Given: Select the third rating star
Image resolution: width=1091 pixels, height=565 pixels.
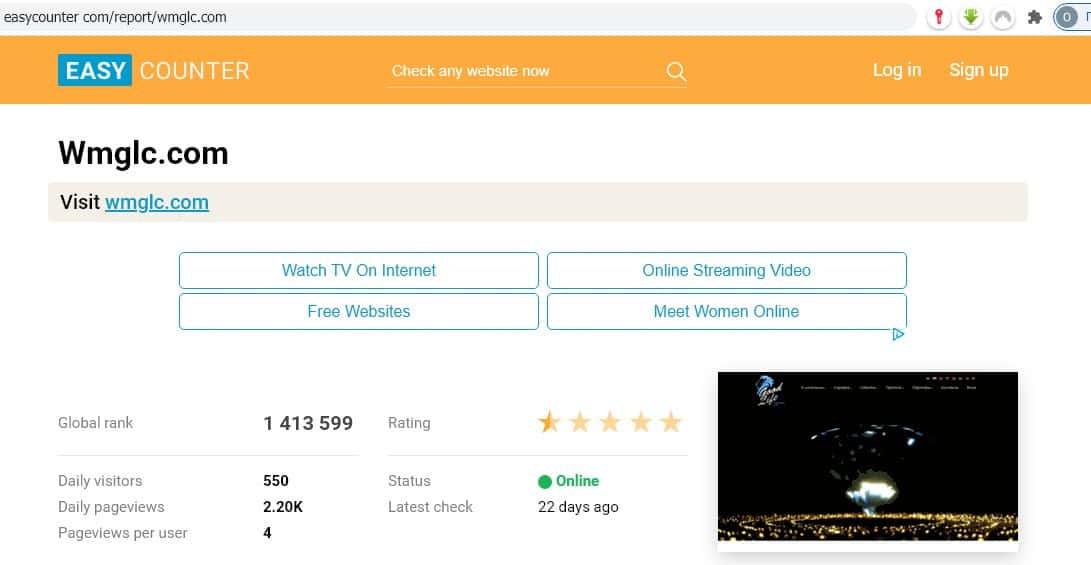Looking at the screenshot, I should pyautogui.click(x=610, y=422).
